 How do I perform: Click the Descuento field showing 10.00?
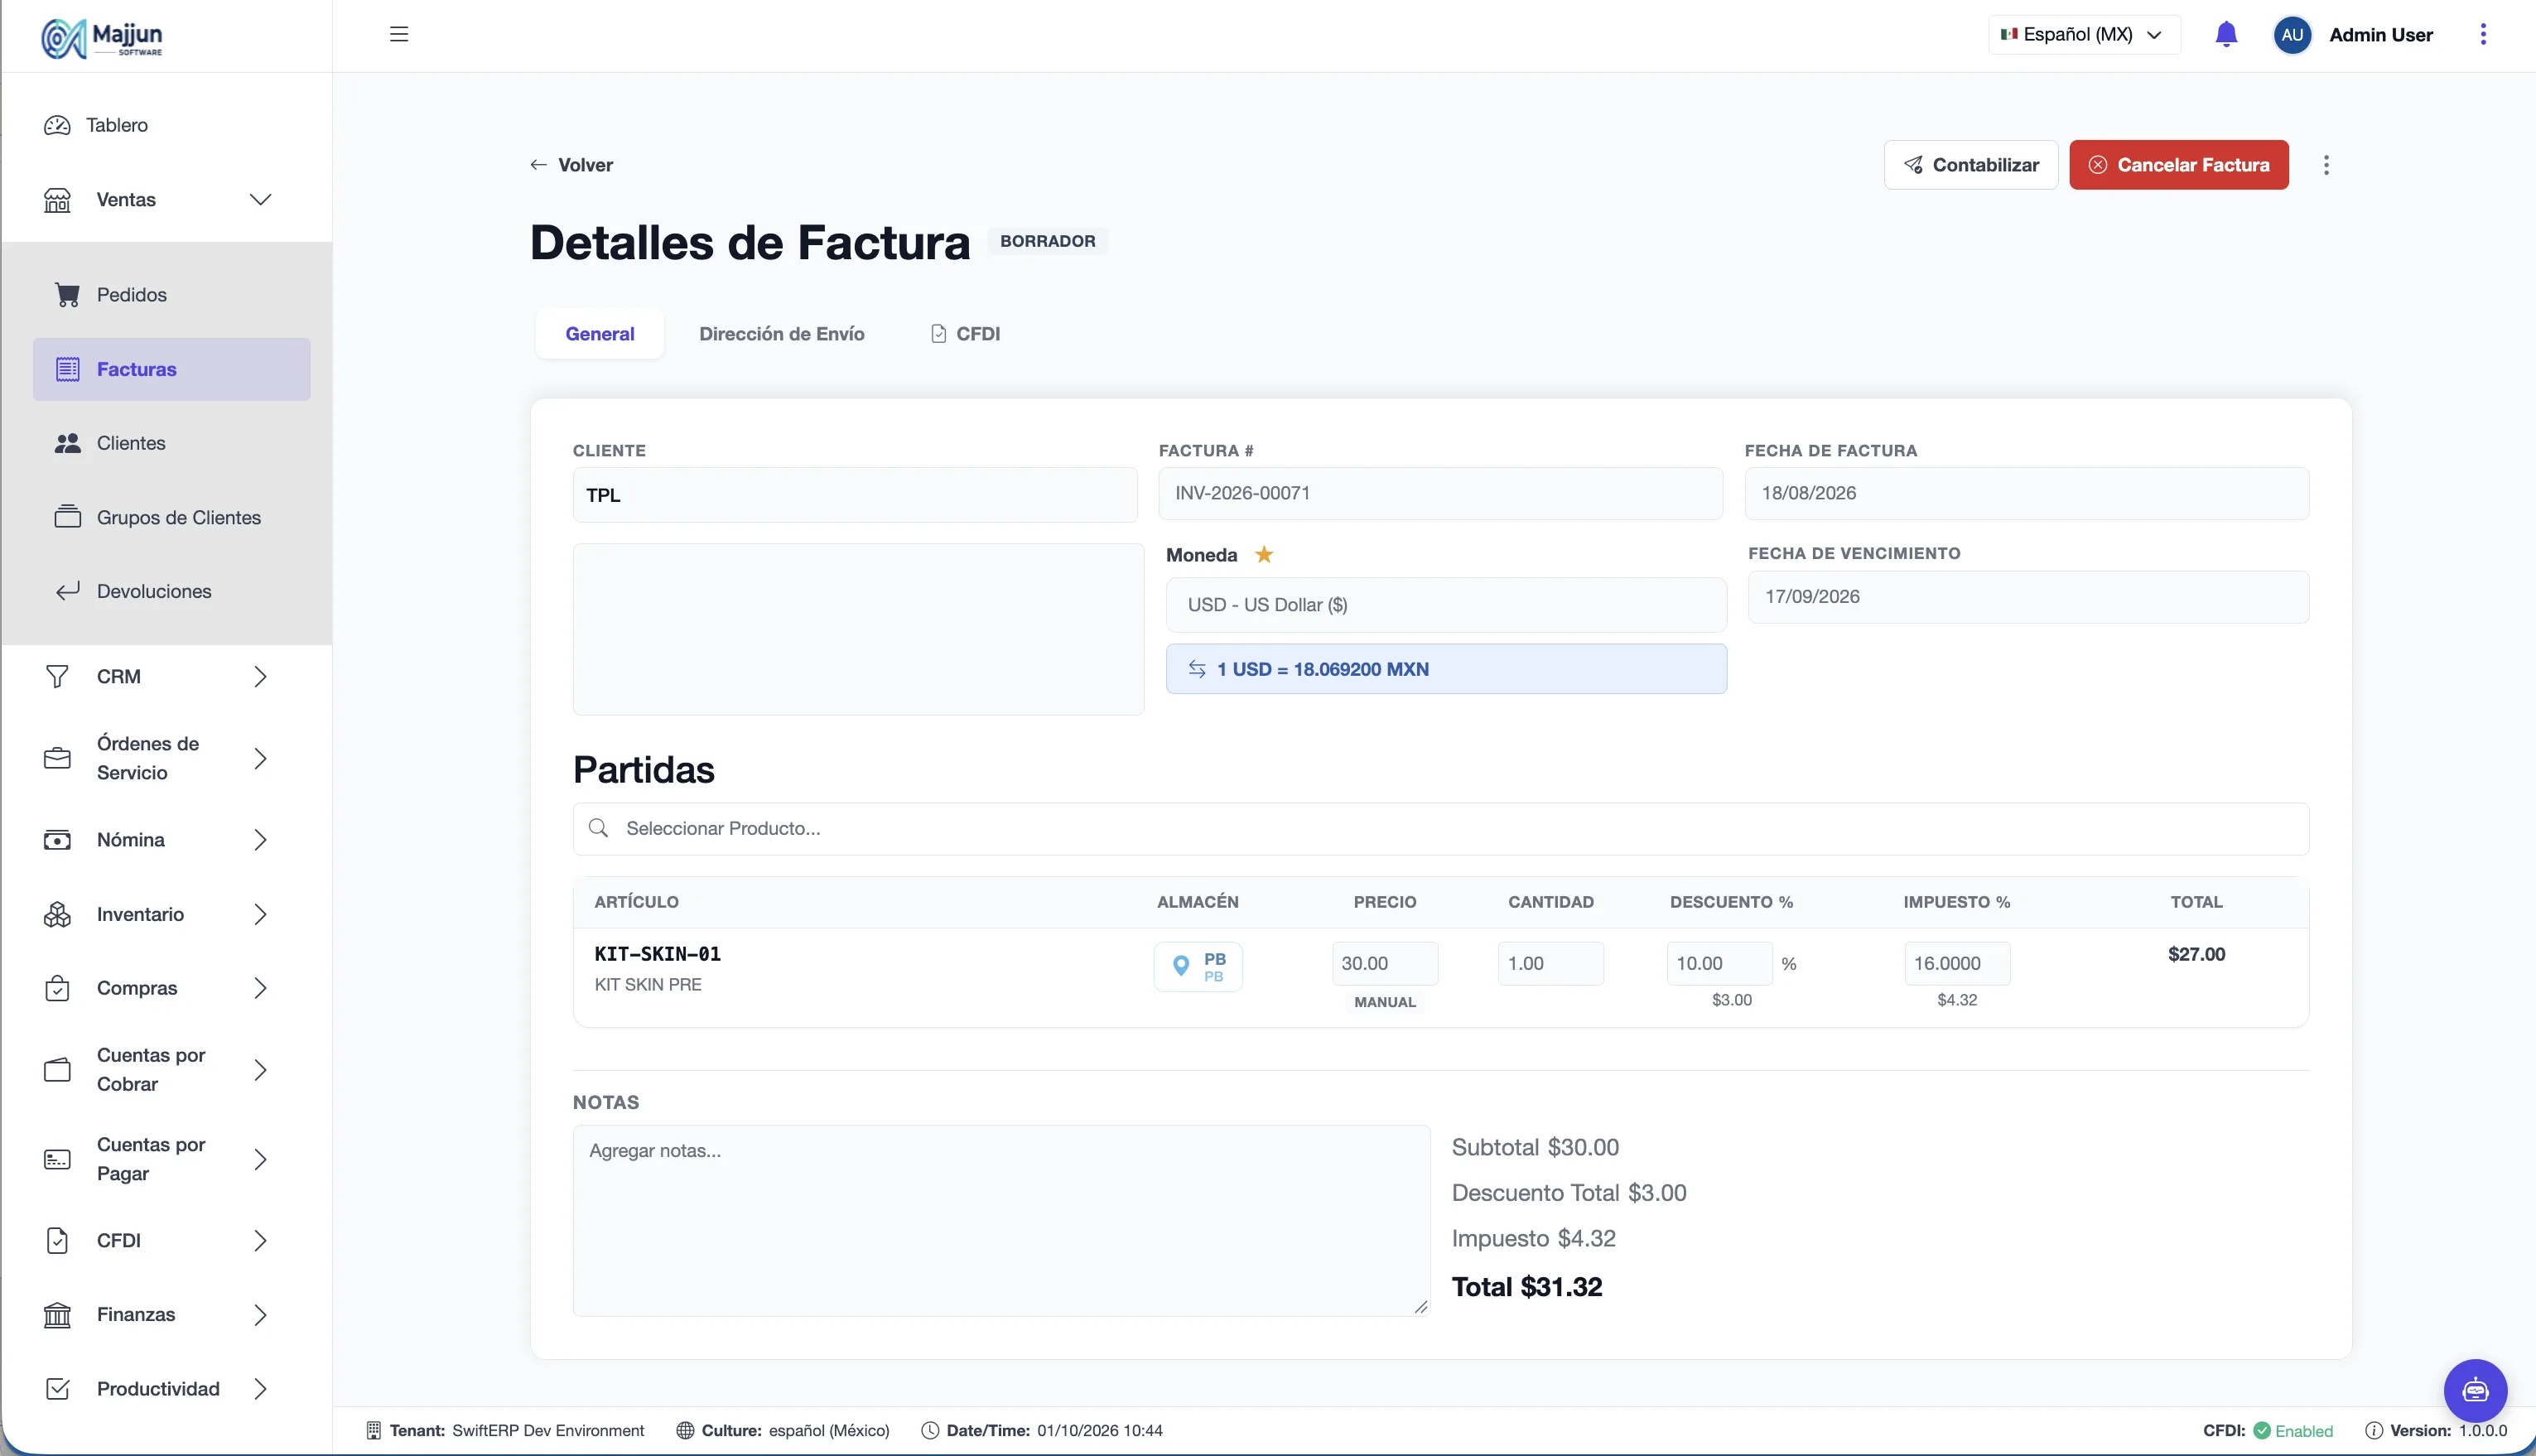(x=1719, y=963)
